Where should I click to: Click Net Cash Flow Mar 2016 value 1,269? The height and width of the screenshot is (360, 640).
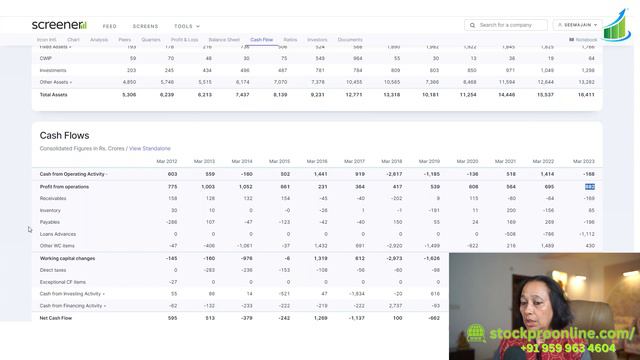[x=320, y=318]
